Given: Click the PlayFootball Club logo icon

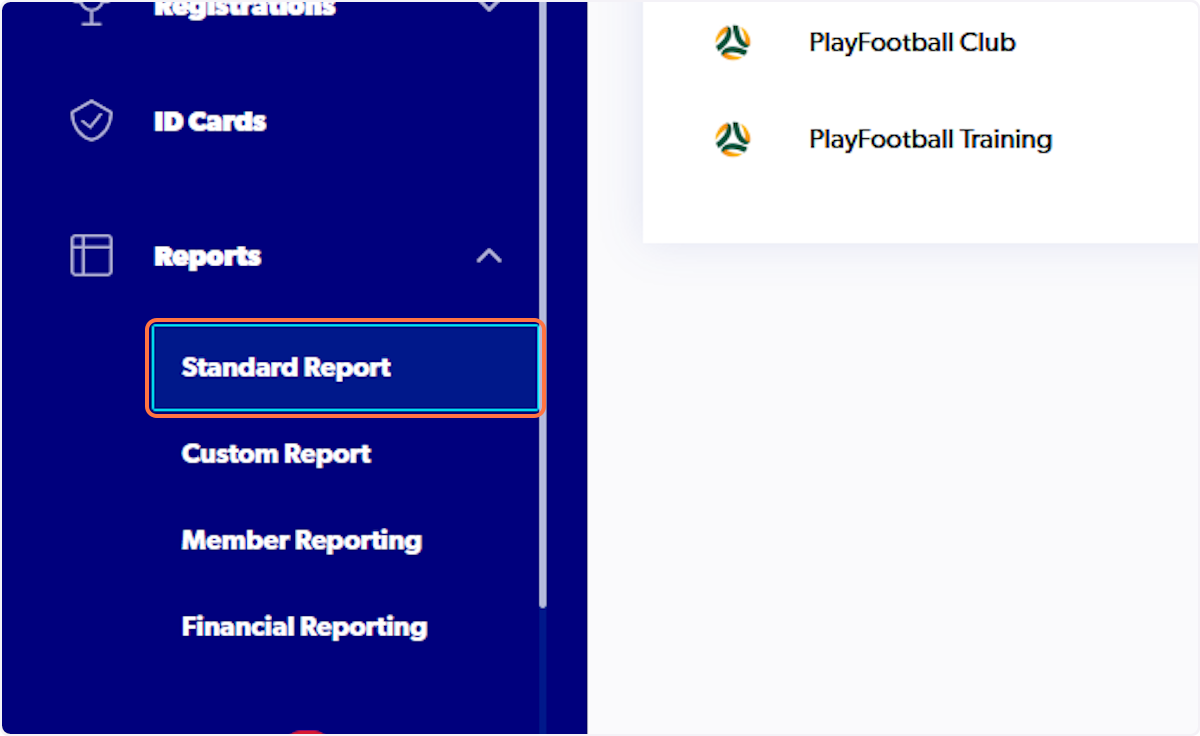Looking at the screenshot, I should 732,42.
